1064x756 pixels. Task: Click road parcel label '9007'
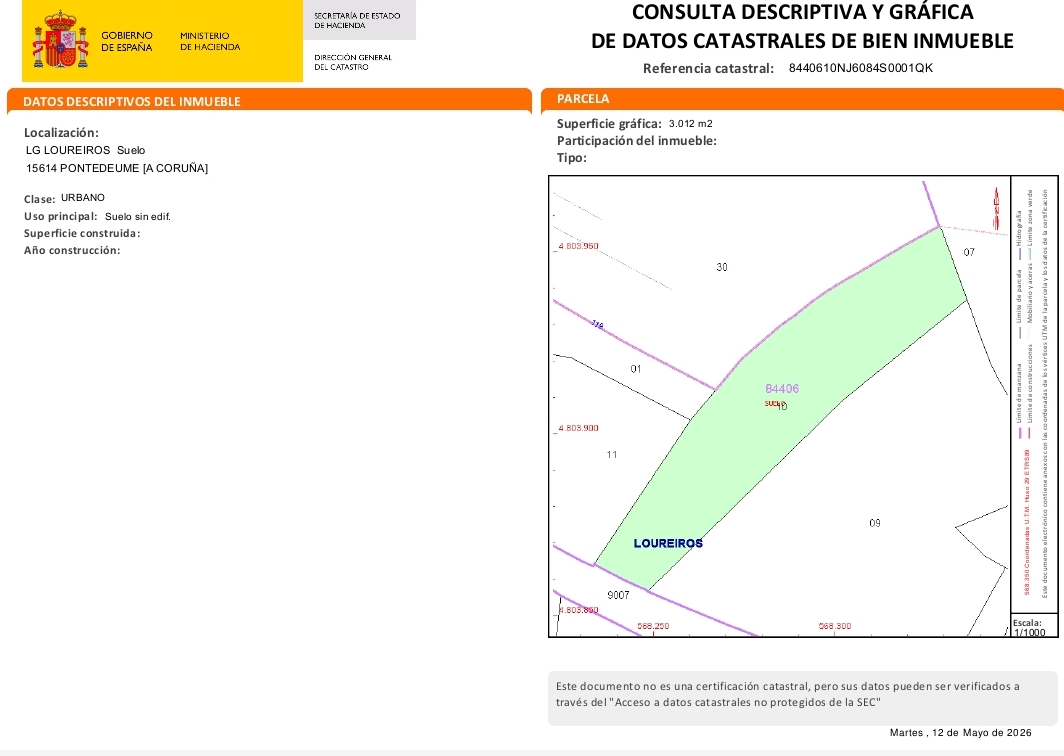click(618, 595)
